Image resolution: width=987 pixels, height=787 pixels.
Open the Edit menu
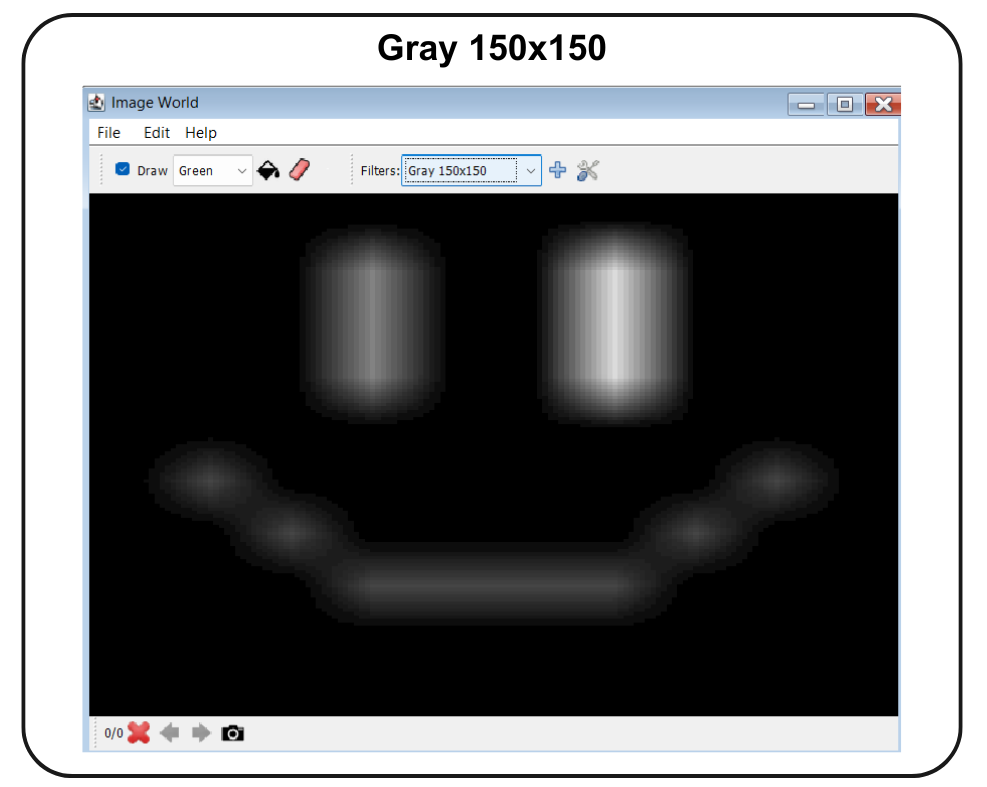pos(156,132)
